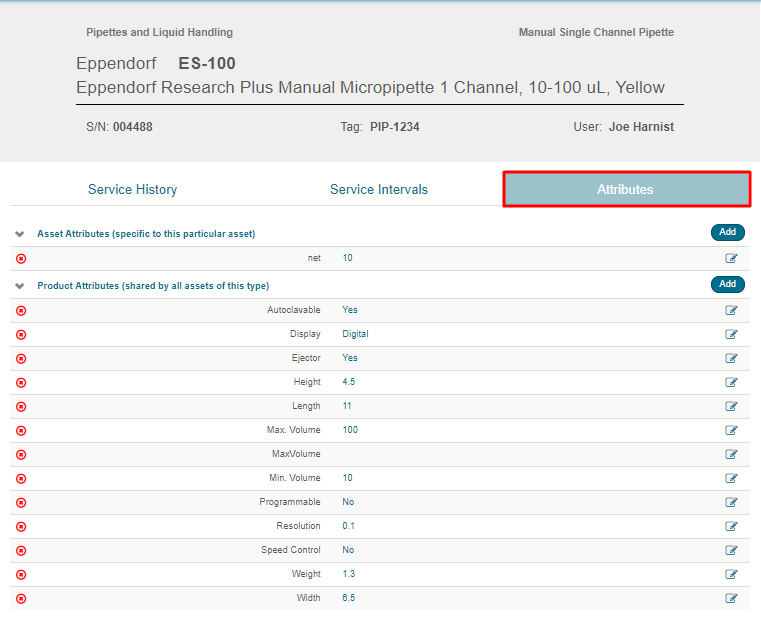Viewport: 761px width, 624px height.
Task: Click the Width value 6.5
Action: point(348,598)
